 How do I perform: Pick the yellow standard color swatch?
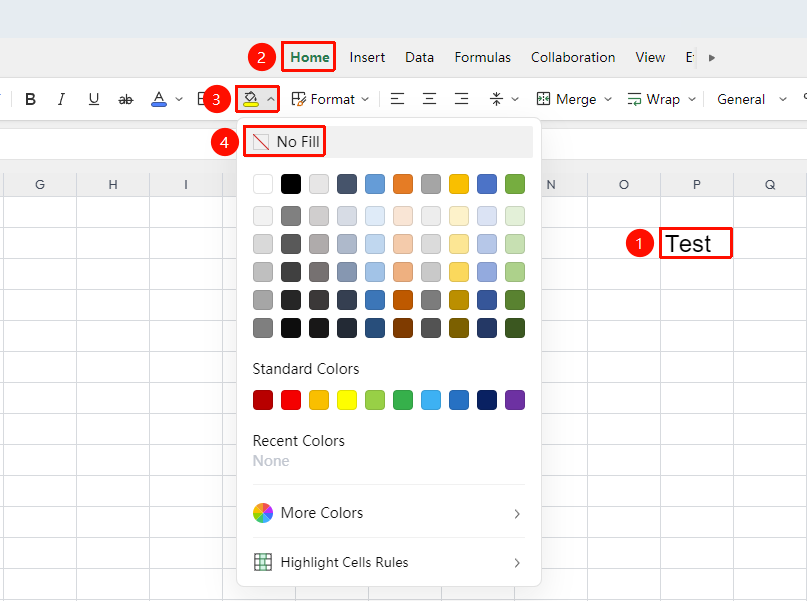coord(347,400)
